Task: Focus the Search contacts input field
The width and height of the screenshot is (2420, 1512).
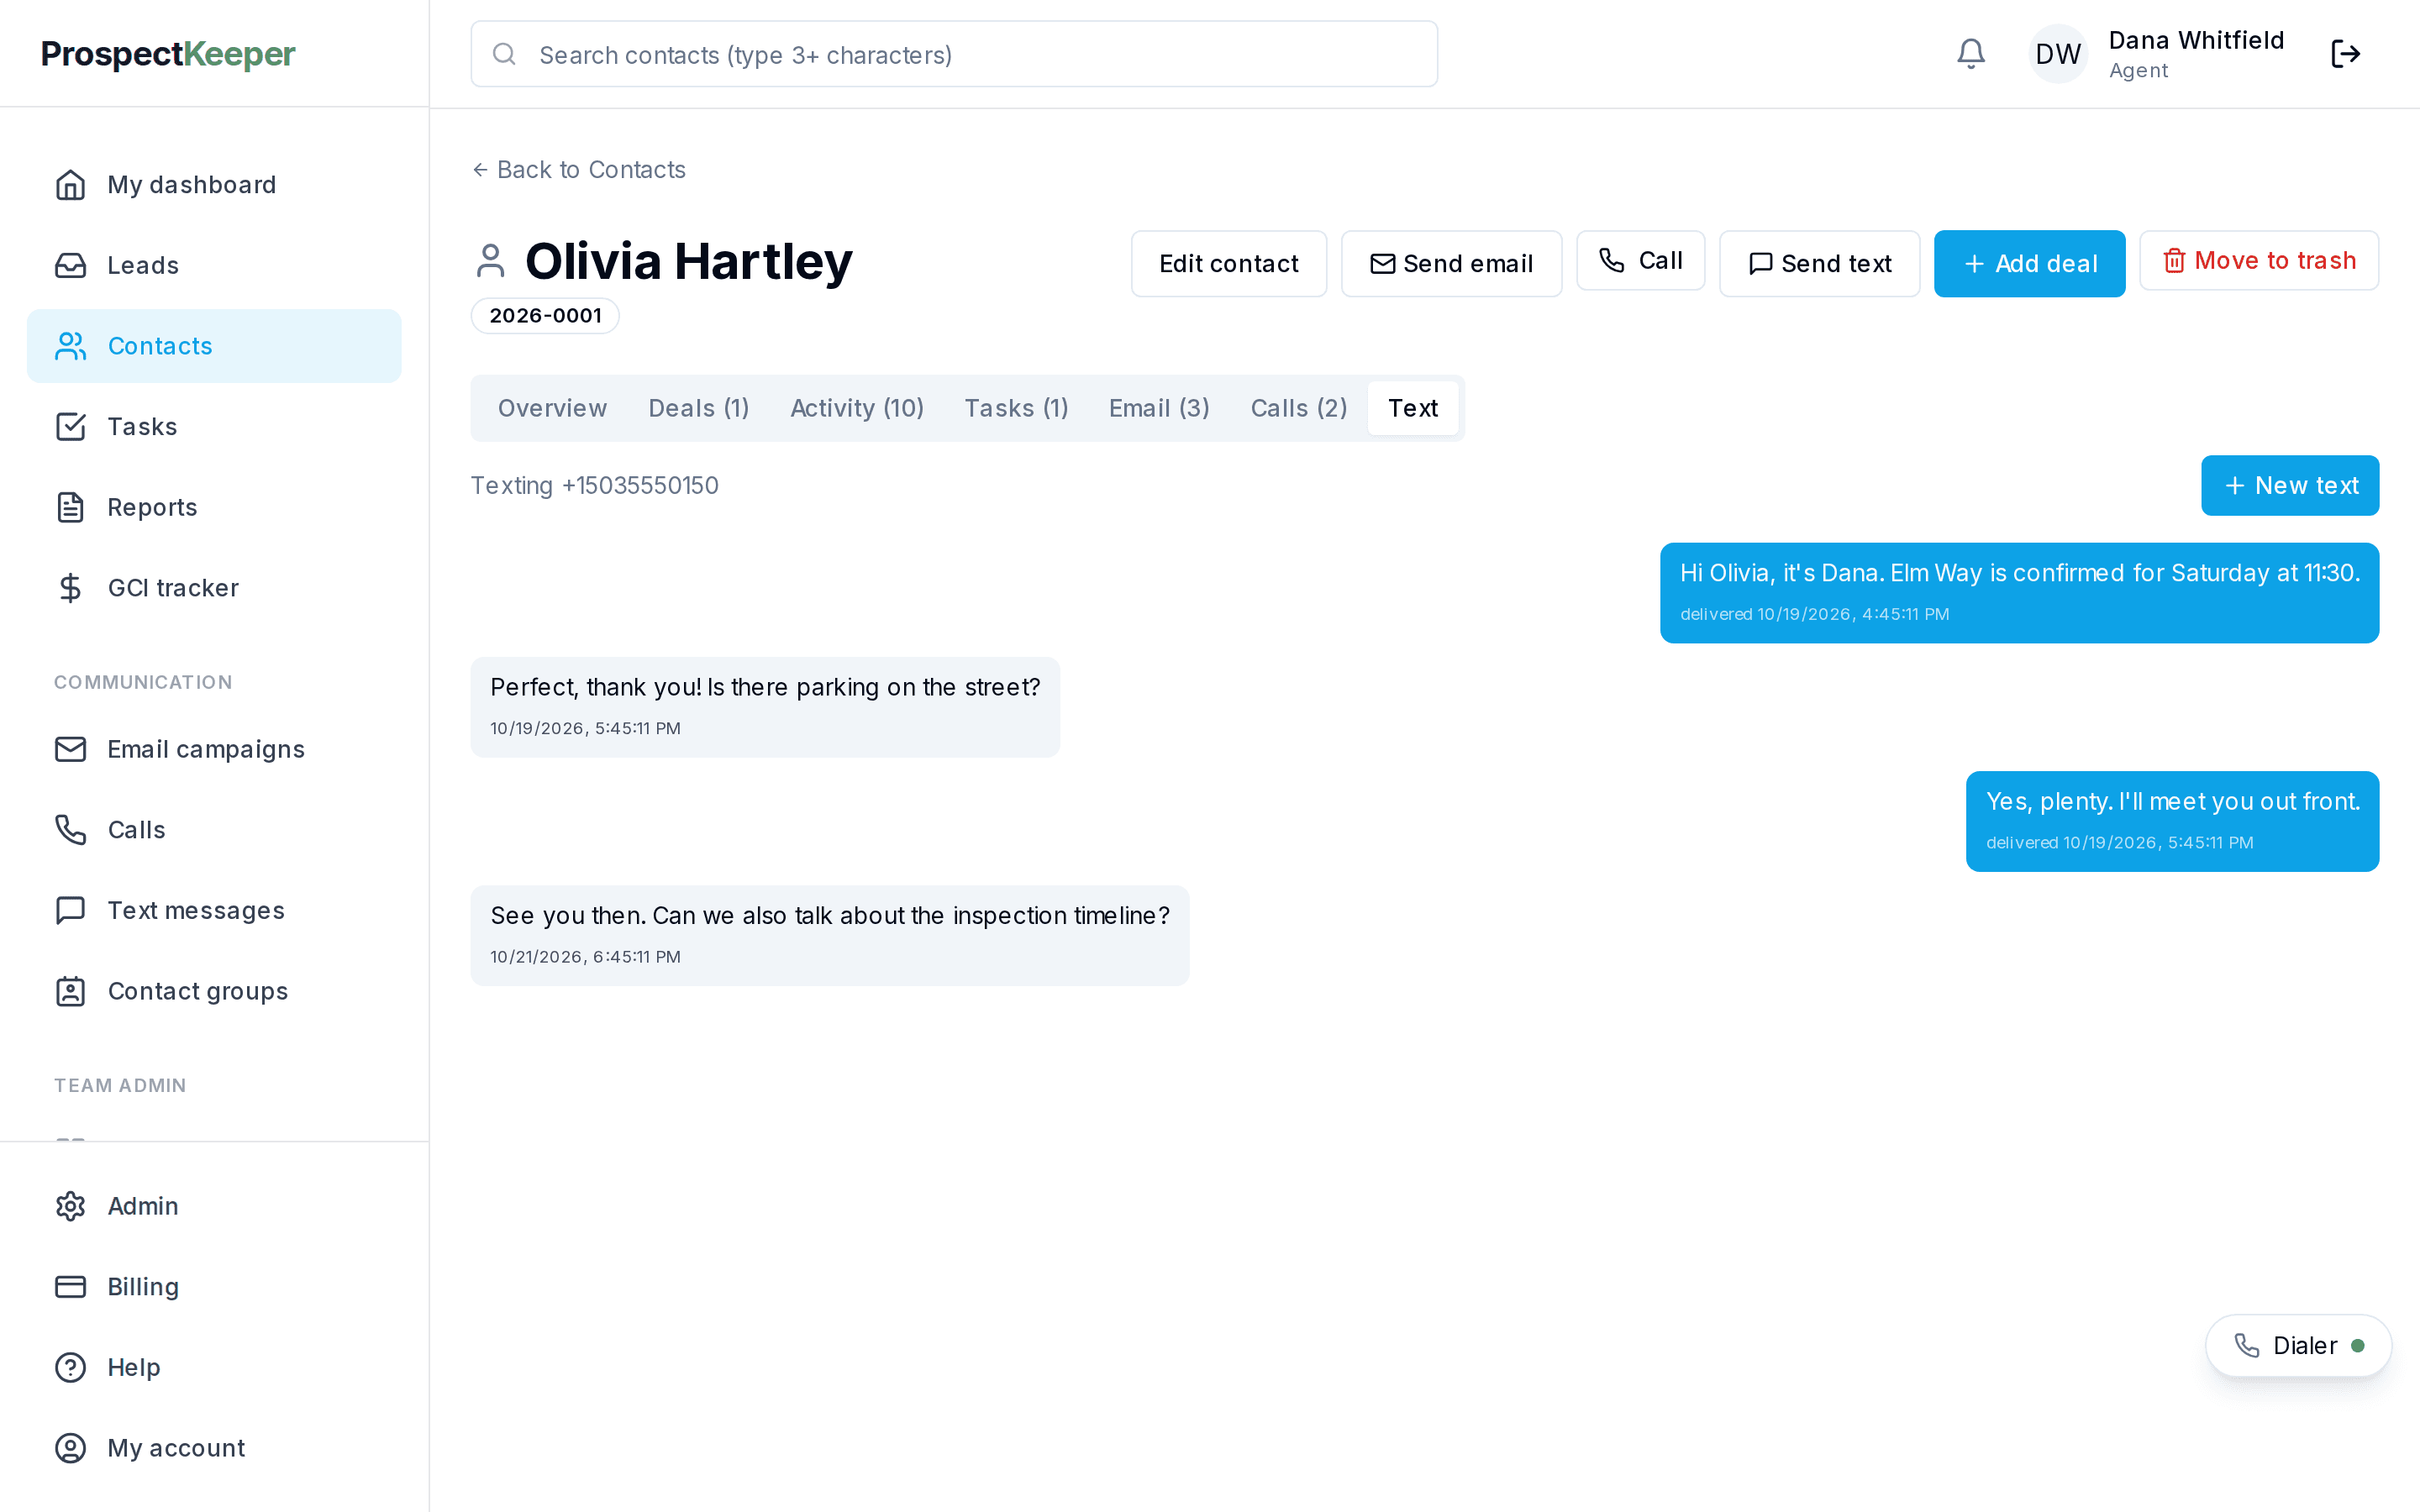Action: pyautogui.click(x=954, y=54)
